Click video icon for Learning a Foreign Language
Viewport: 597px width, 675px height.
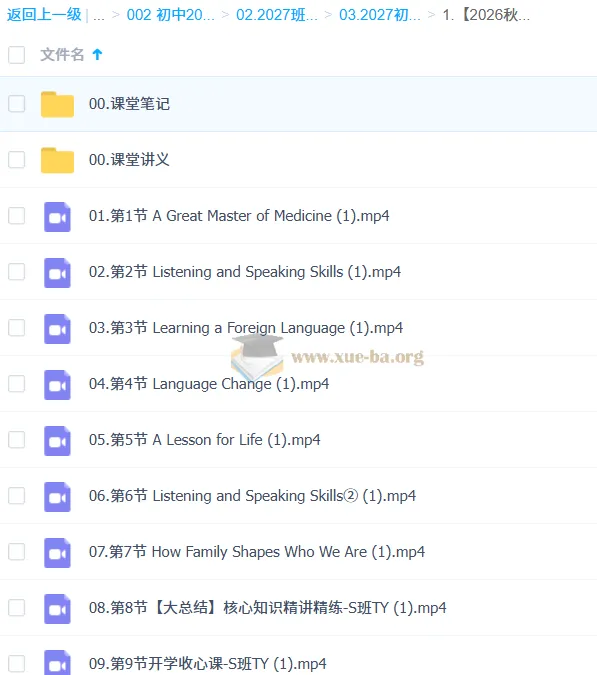click(57, 328)
